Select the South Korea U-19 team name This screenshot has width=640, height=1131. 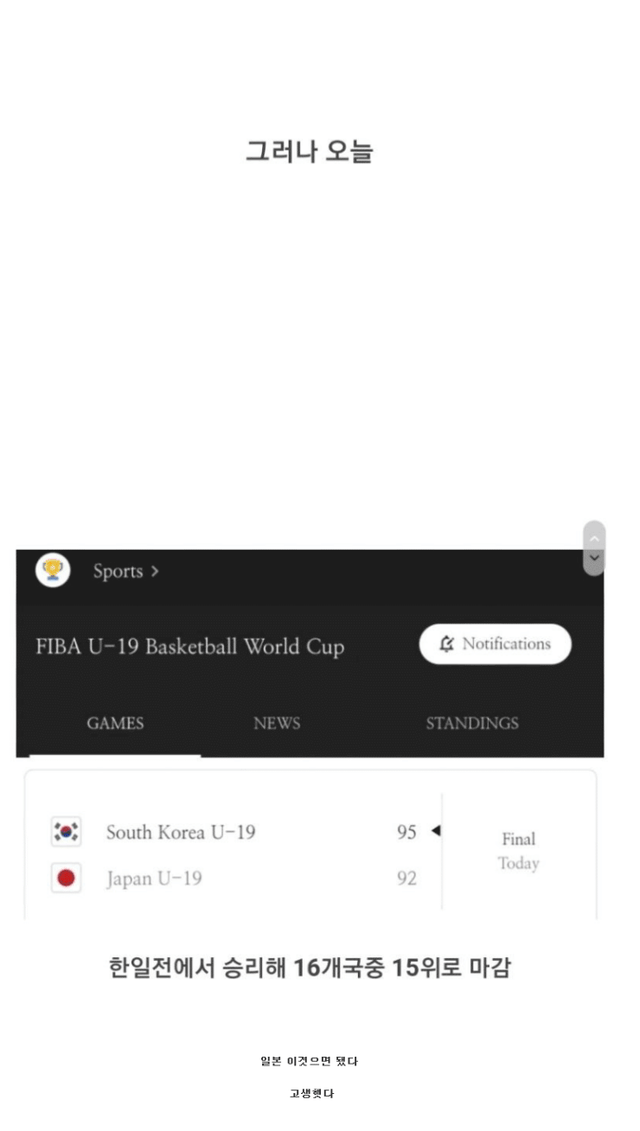coord(181,832)
